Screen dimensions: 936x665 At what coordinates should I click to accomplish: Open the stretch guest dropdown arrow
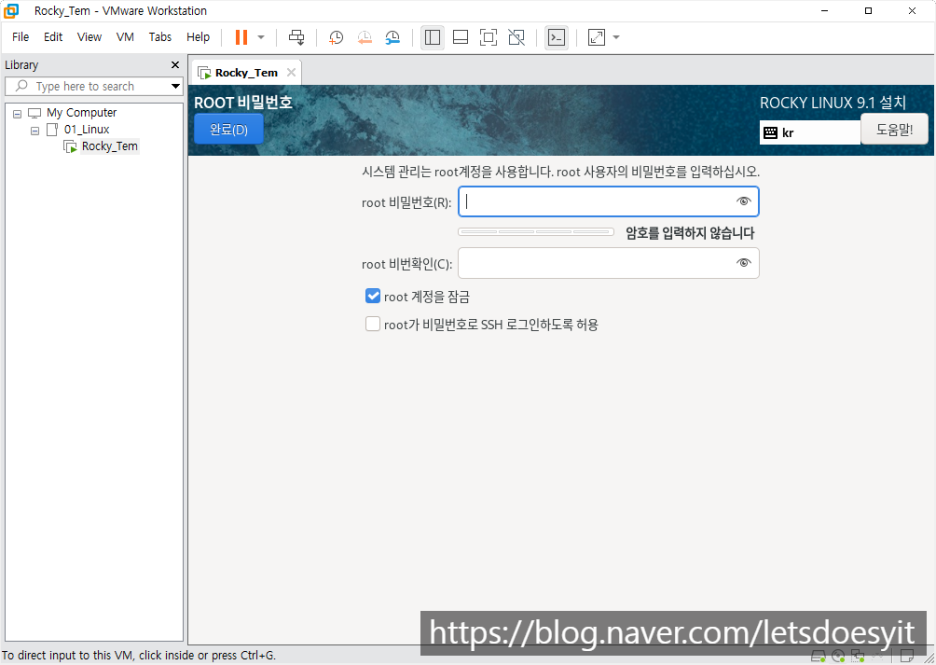[616, 38]
